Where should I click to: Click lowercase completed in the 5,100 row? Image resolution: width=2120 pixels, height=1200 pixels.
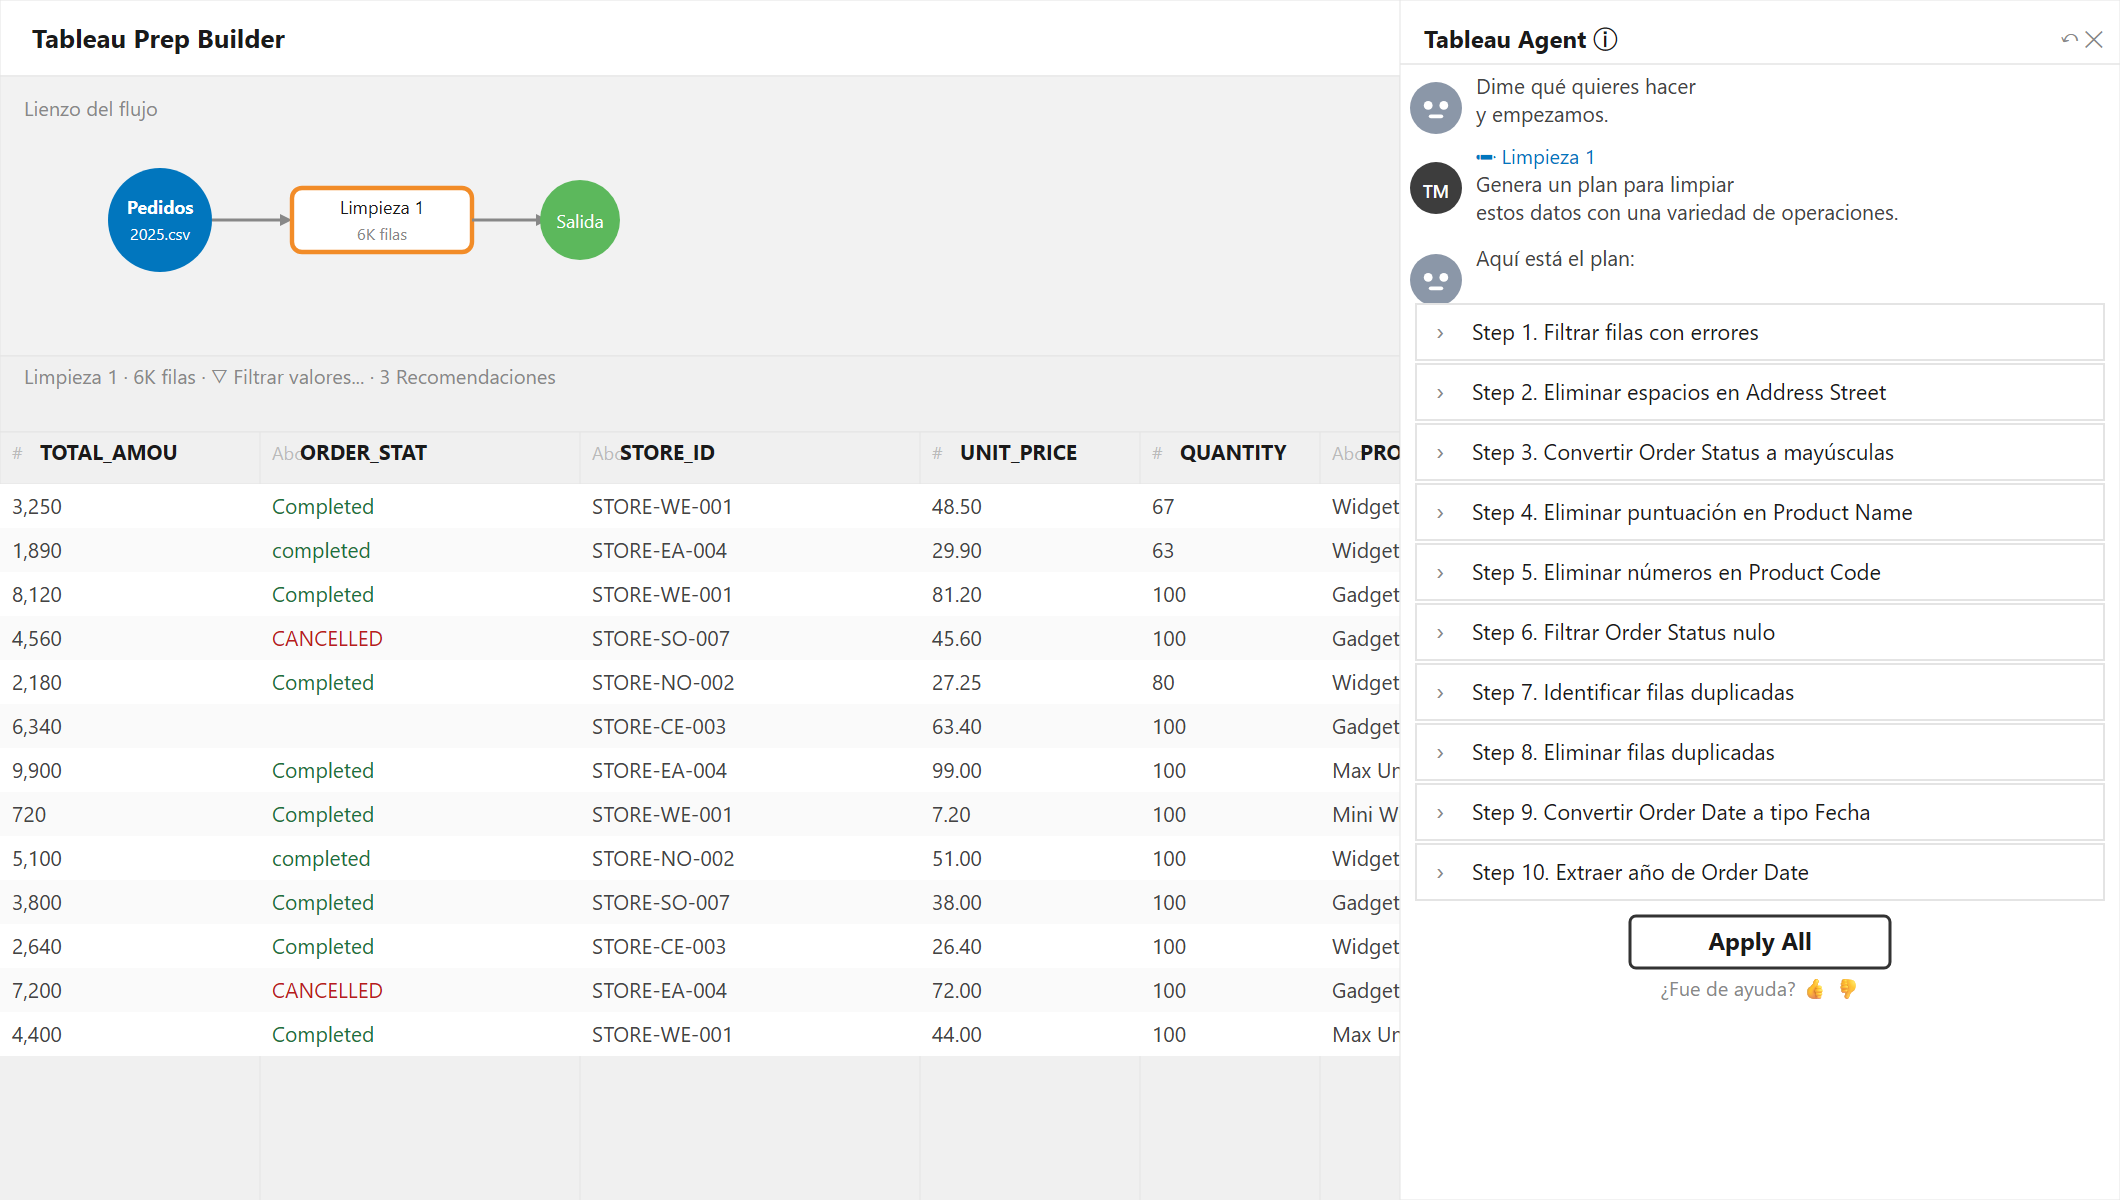[x=321, y=859]
